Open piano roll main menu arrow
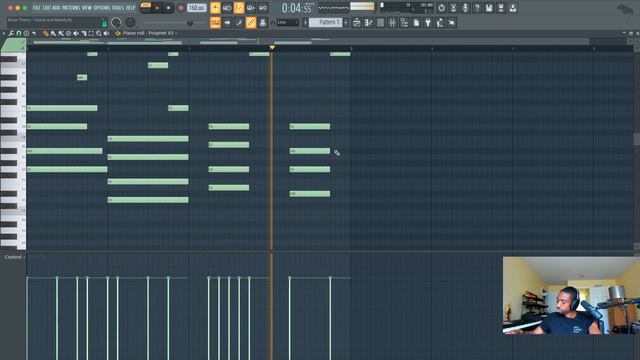 pos(4,33)
